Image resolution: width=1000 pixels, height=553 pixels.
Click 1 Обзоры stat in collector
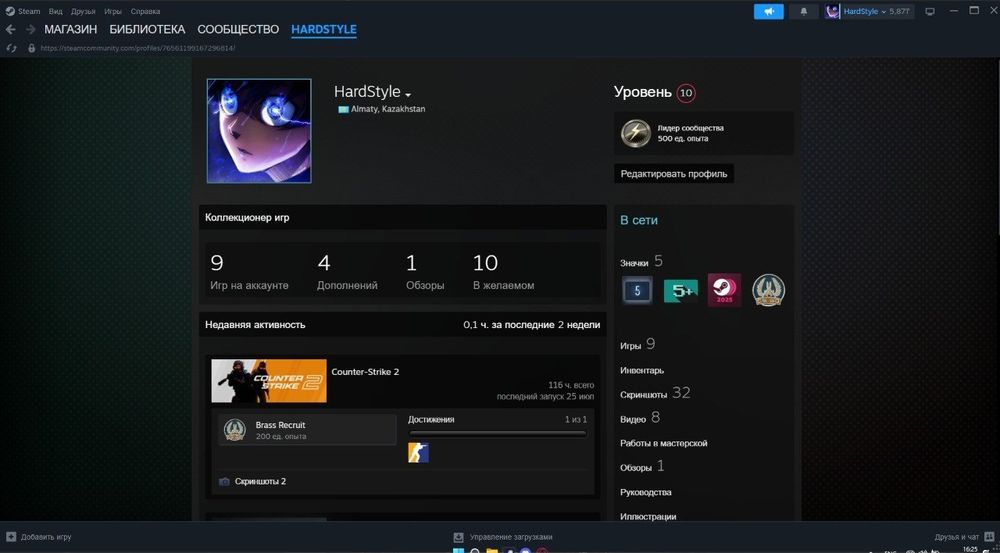(425, 273)
